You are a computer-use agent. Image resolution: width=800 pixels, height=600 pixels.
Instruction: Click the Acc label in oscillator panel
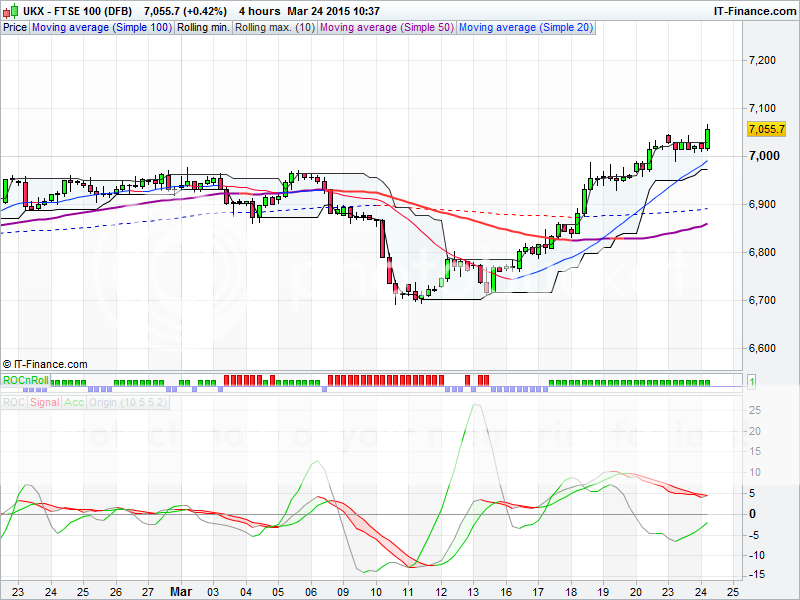[x=74, y=402]
